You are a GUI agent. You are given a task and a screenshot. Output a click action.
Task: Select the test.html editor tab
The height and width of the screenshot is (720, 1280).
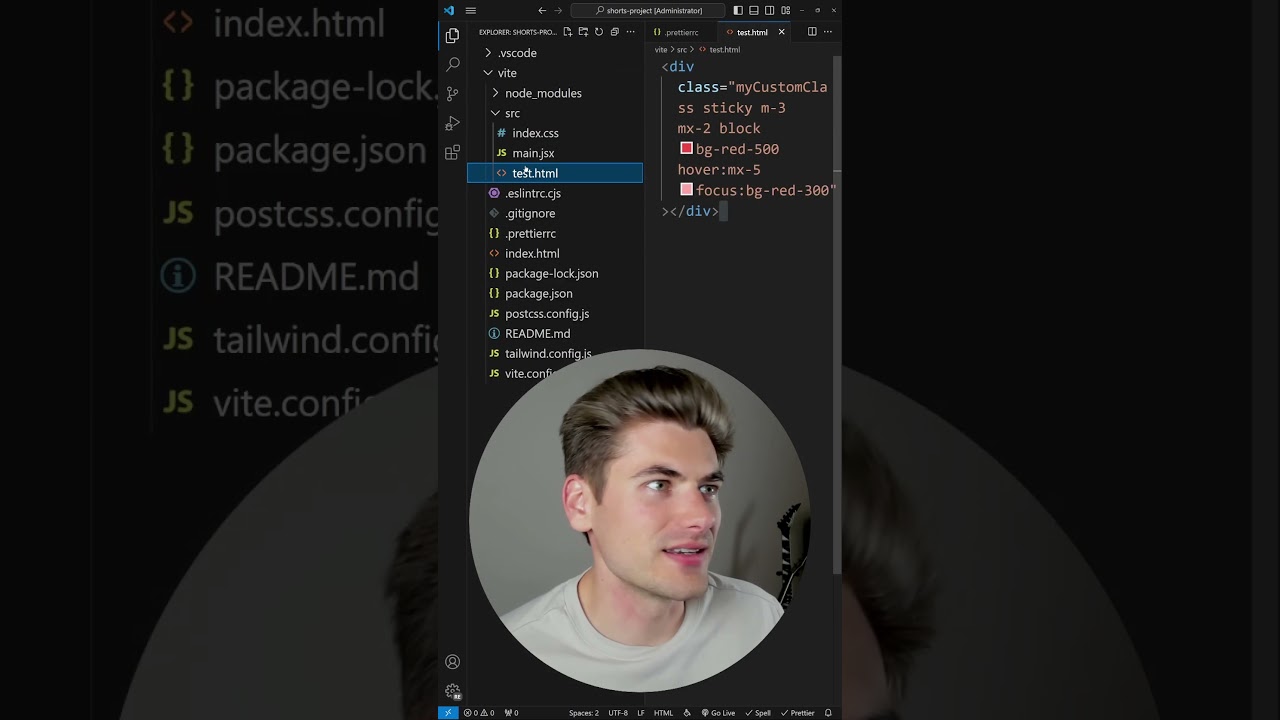click(752, 32)
